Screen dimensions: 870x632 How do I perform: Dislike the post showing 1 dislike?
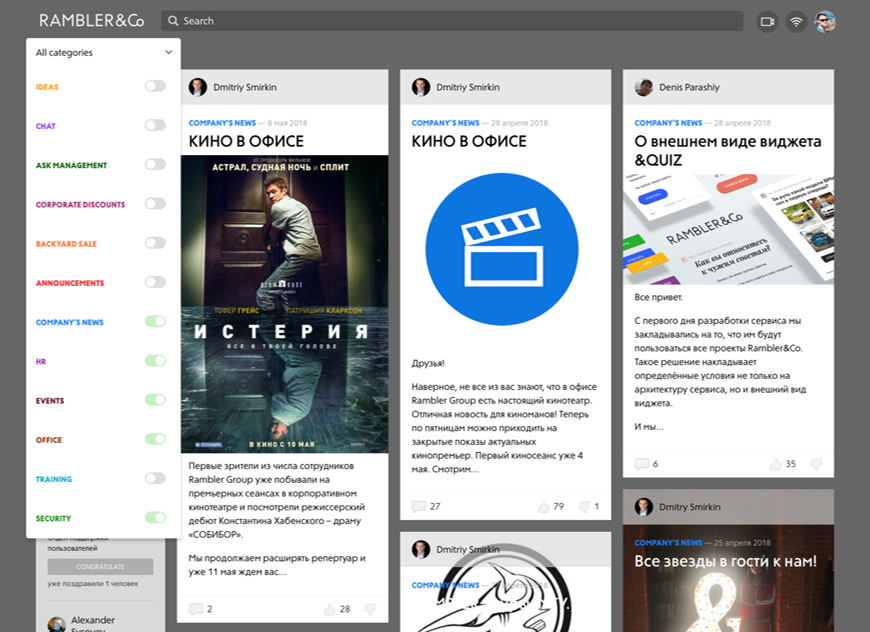point(584,506)
